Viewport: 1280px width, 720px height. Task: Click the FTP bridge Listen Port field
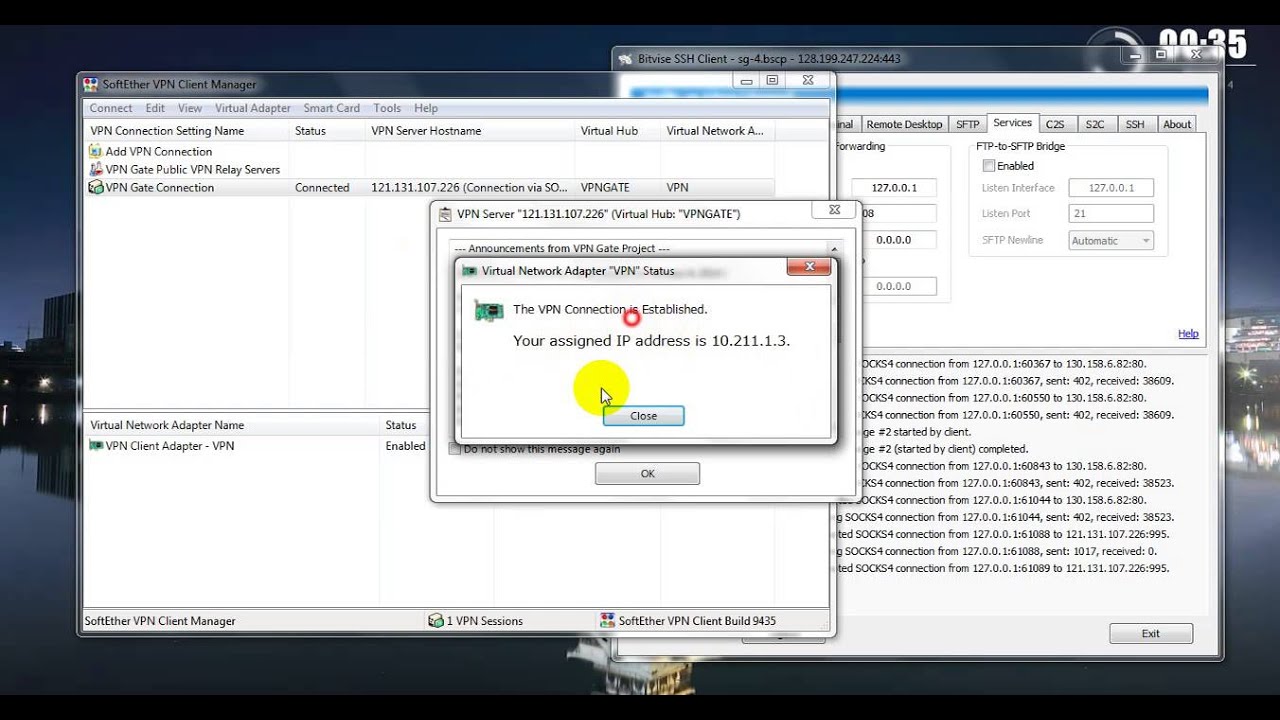[x=1110, y=214]
